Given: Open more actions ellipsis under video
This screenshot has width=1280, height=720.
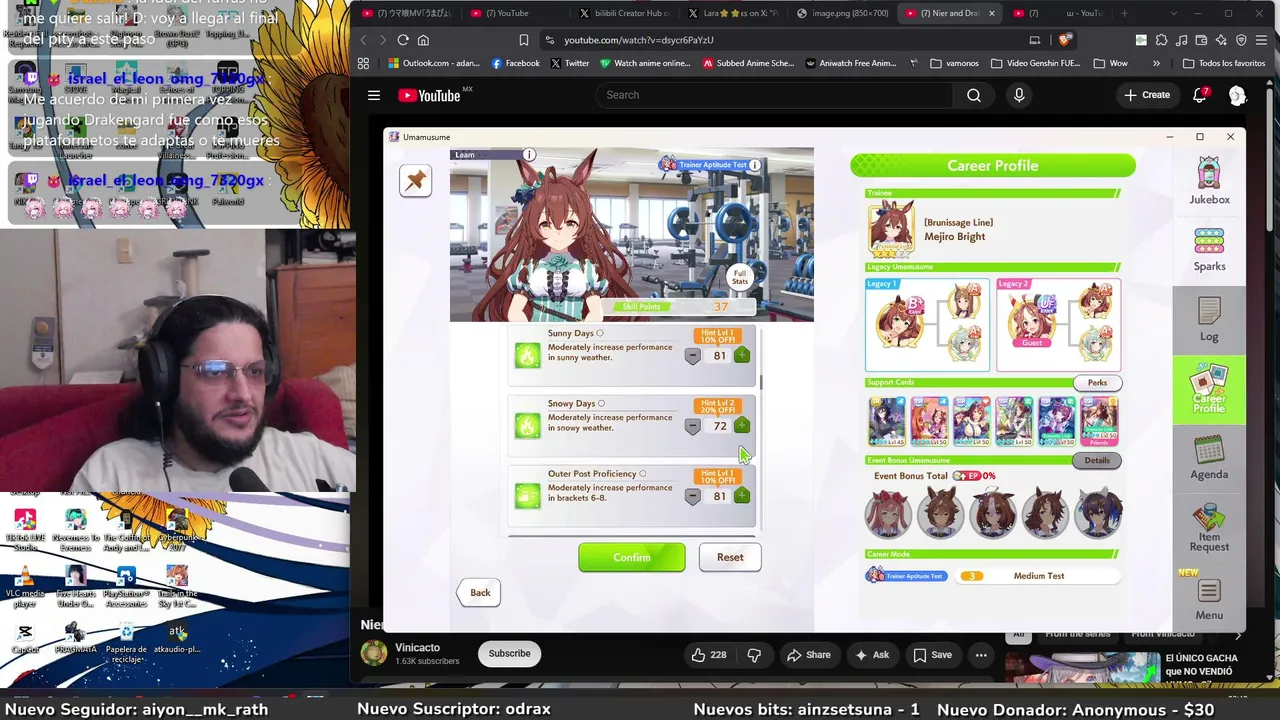Looking at the screenshot, I should 981,655.
